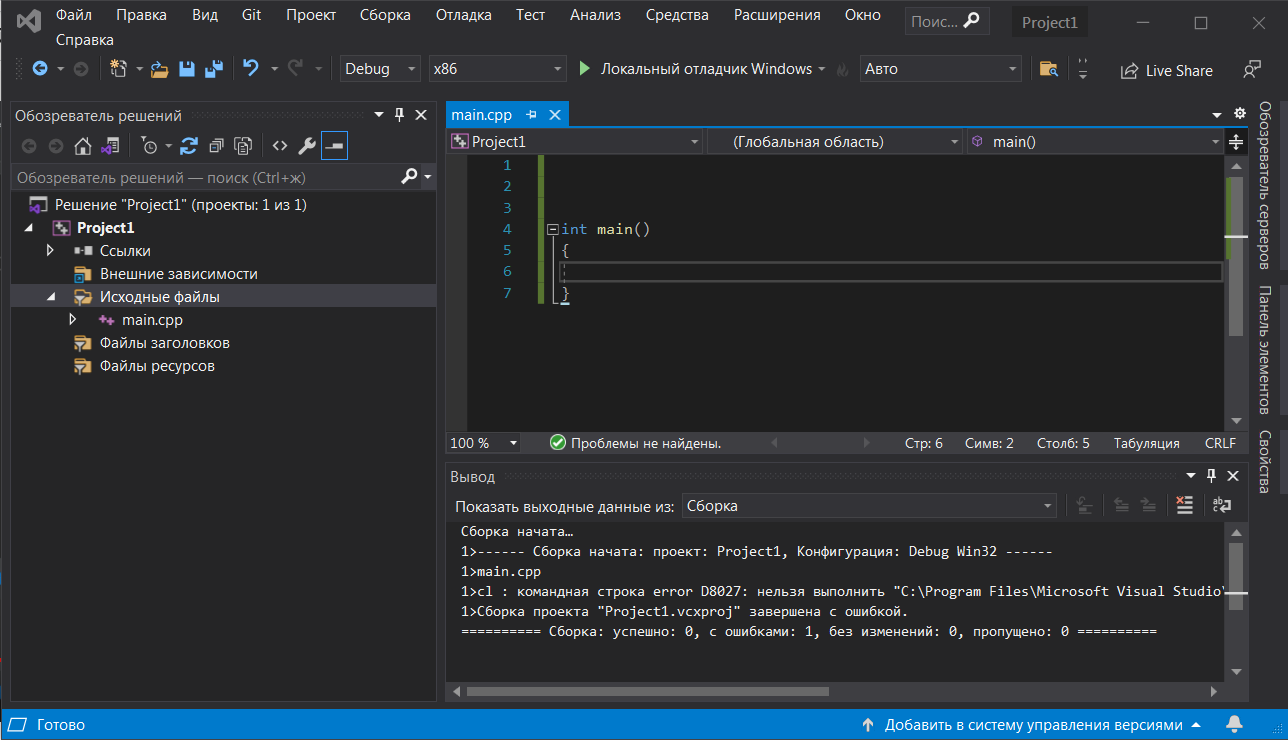
Task: Click the New Item toolbar icon
Action: click(119, 69)
